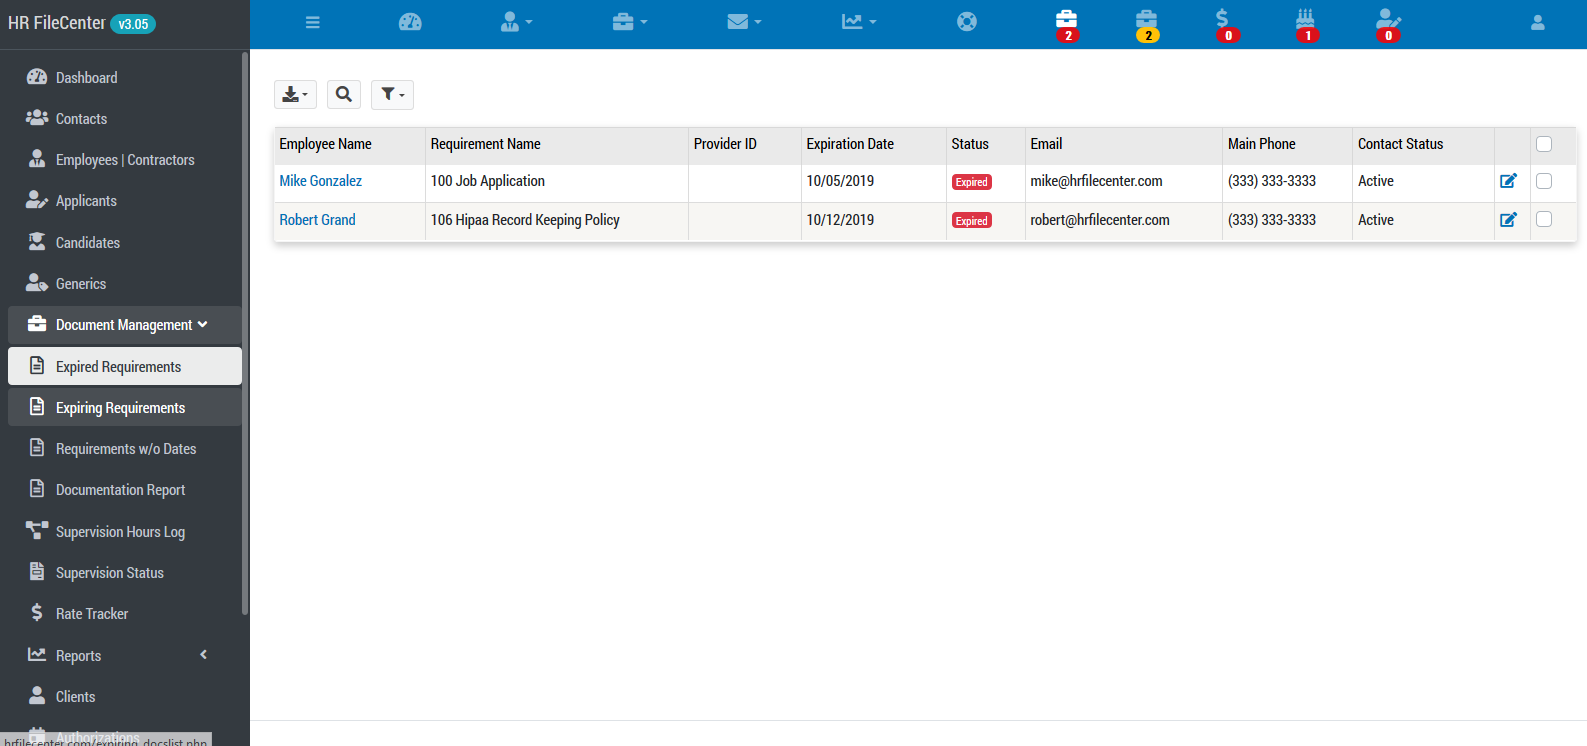Toggle the select-all checkbox in table header
Viewport: 1587px width, 746px height.
pyautogui.click(x=1543, y=144)
